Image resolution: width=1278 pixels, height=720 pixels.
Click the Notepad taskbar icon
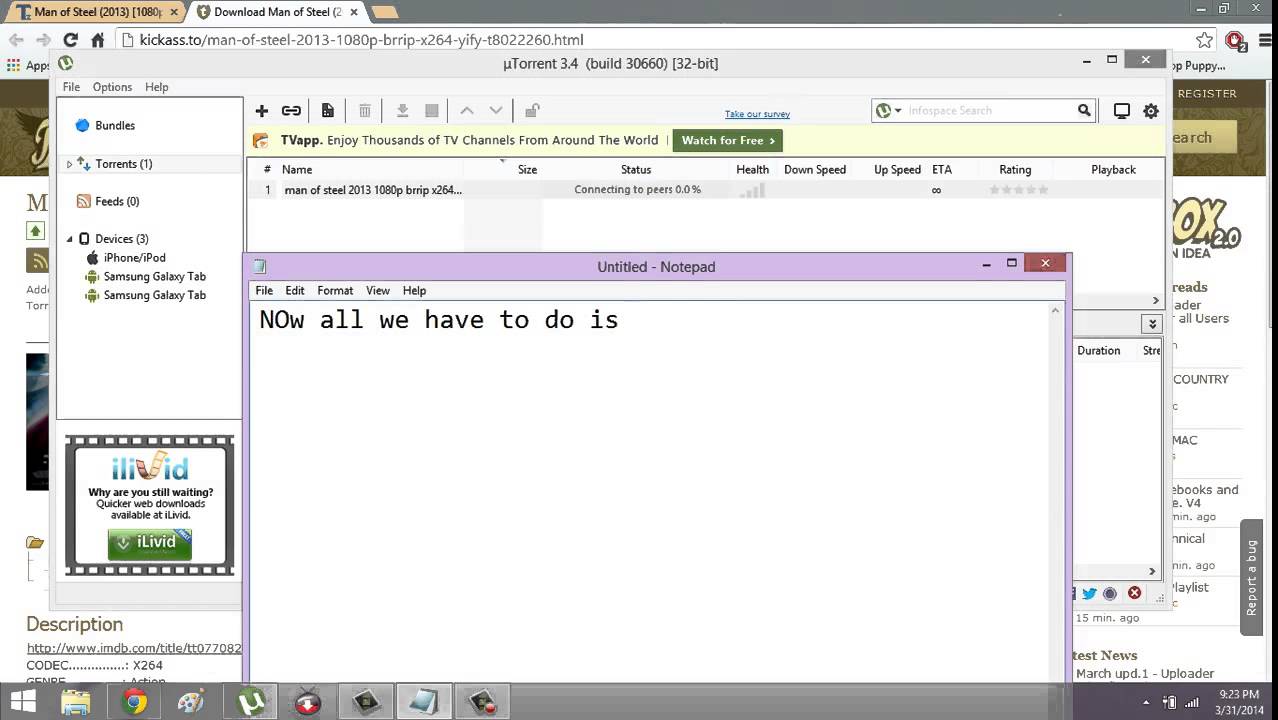click(424, 702)
